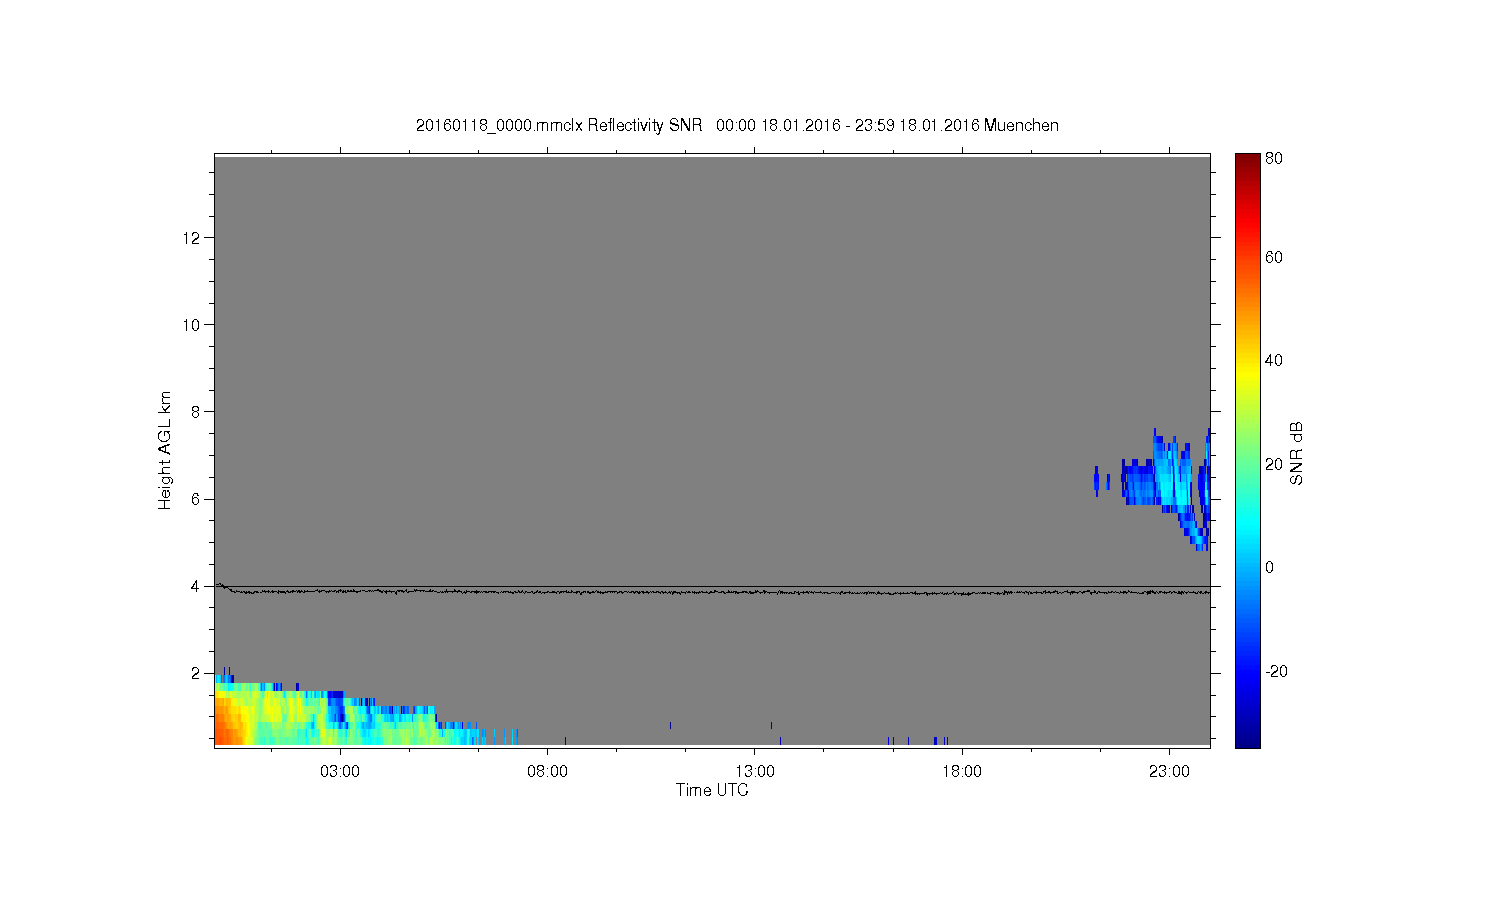Click the black line trace at 4 km
This screenshot has height=900, width=1500.
coord(712,591)
